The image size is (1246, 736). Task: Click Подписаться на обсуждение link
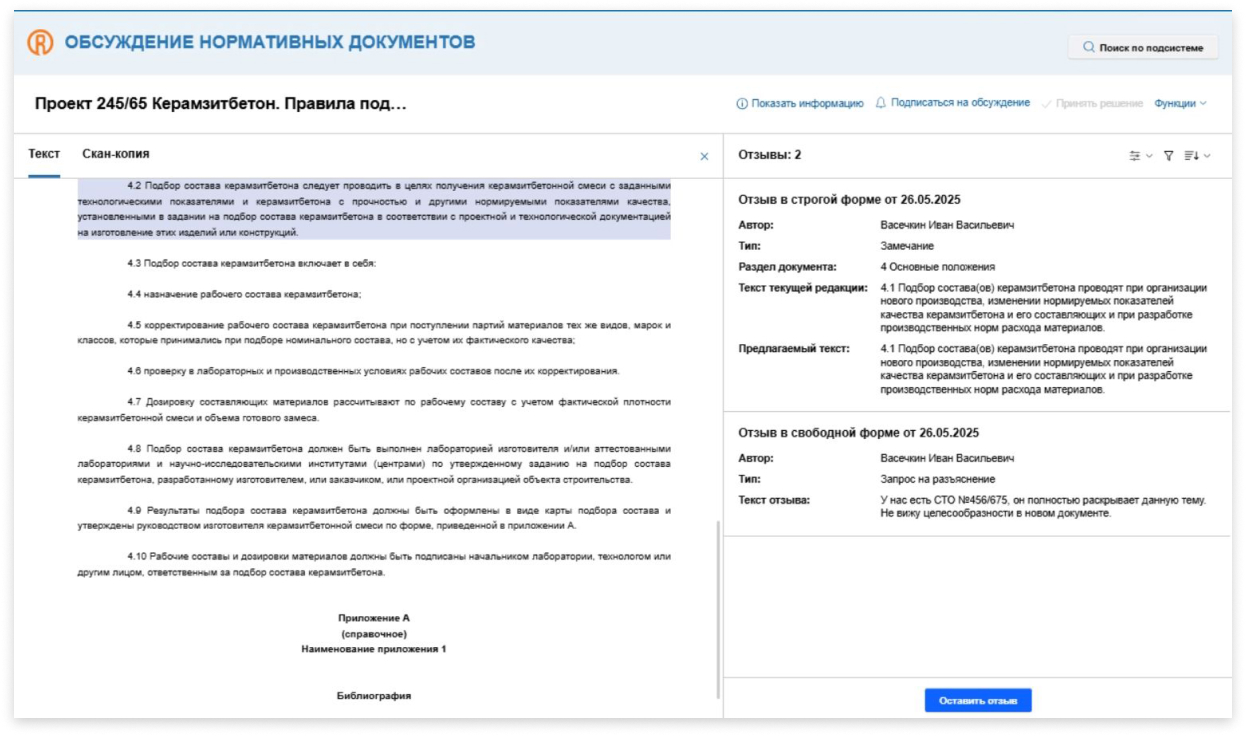[960, 103]
